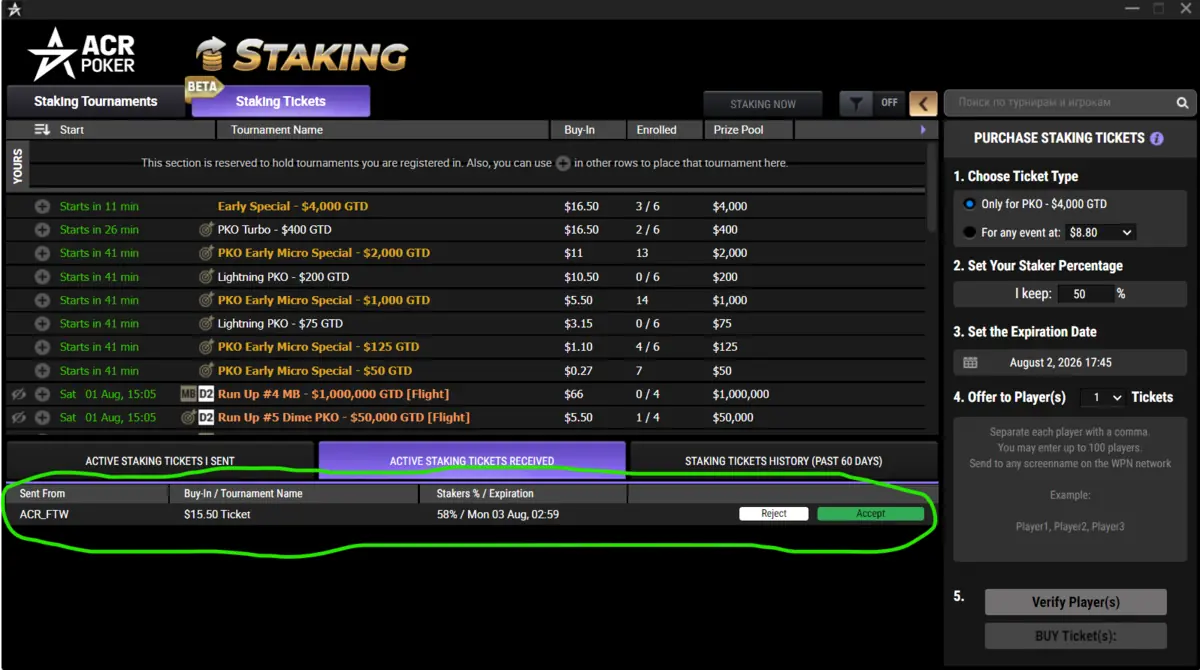
Task: Click plus icon for Lightning PKO $75 GTD
Action: [42, 323]
